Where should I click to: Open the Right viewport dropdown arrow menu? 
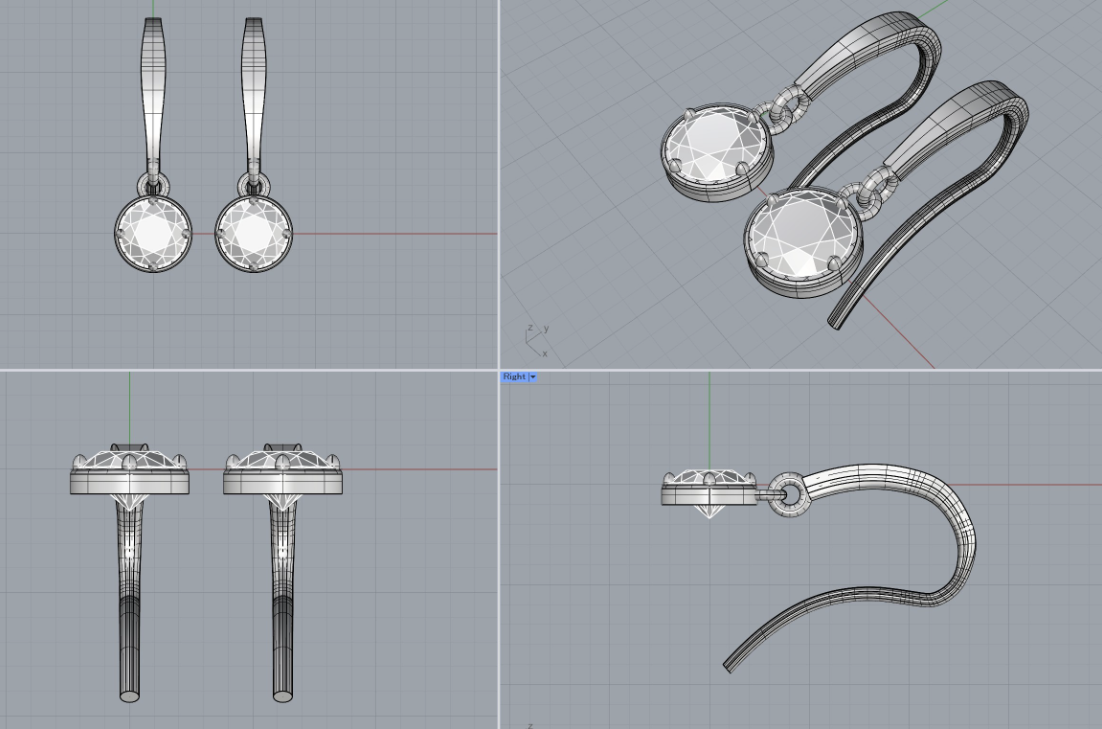pos(533,377)
